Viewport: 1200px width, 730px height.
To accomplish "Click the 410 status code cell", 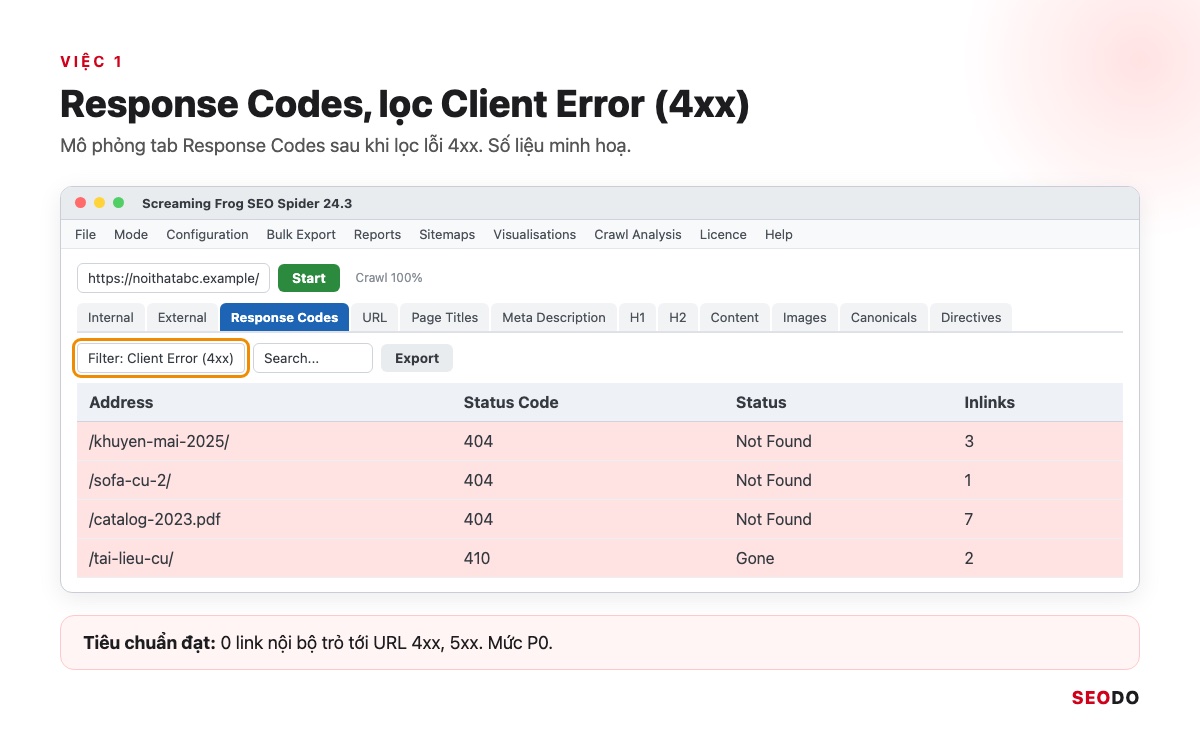I will (477, 558).
